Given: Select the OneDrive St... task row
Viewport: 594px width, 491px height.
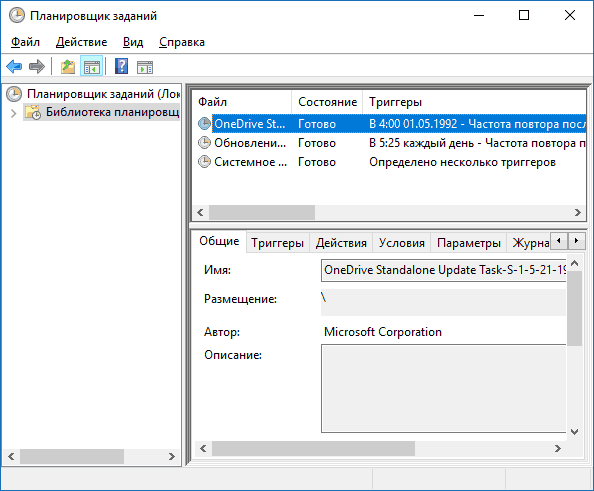Looking at the screenshot, I should click(392, 124).
